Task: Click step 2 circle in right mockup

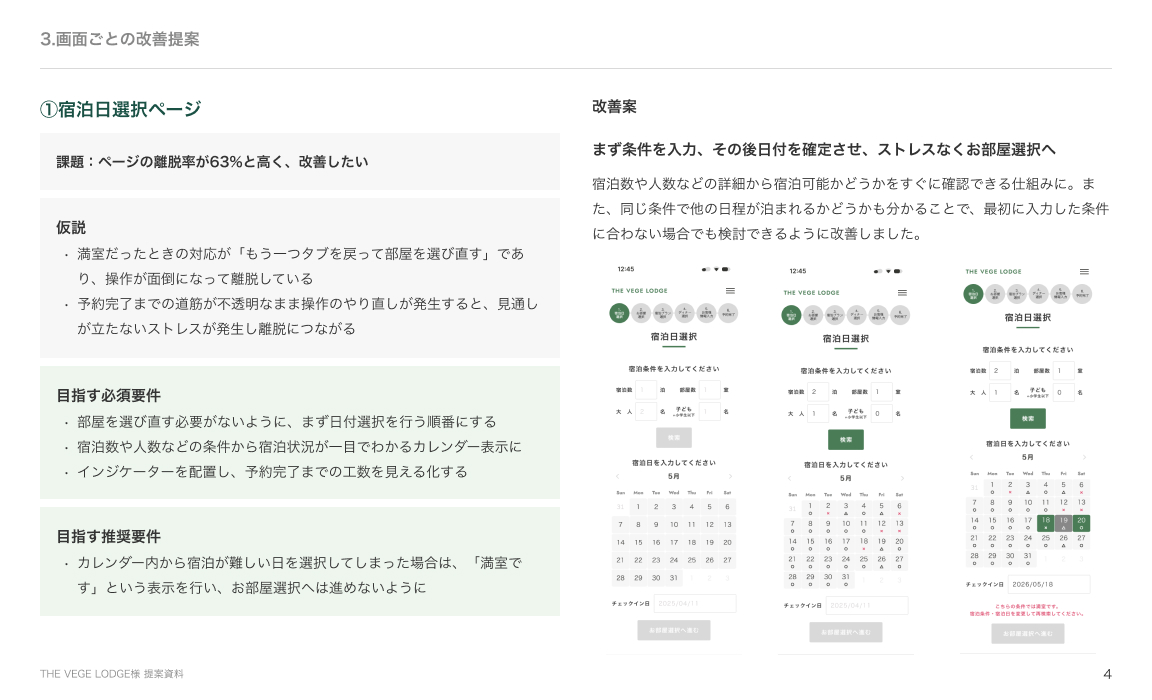Action: pyautogui.click(x=995, y=293)
